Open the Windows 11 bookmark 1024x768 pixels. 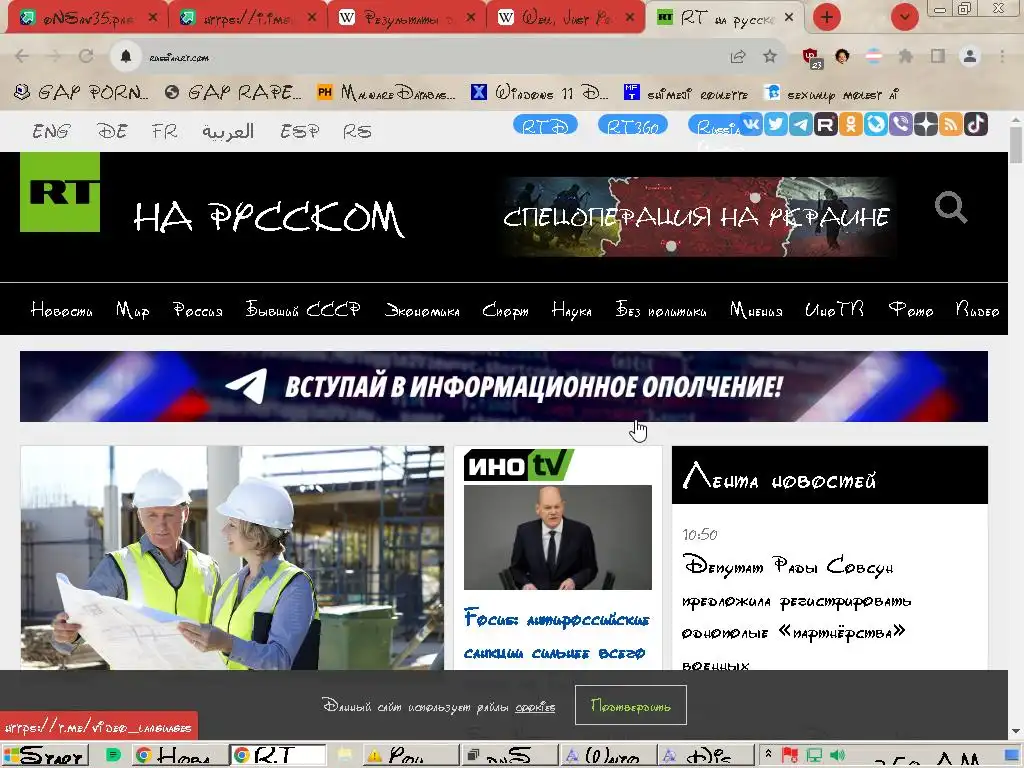[539, 93]
